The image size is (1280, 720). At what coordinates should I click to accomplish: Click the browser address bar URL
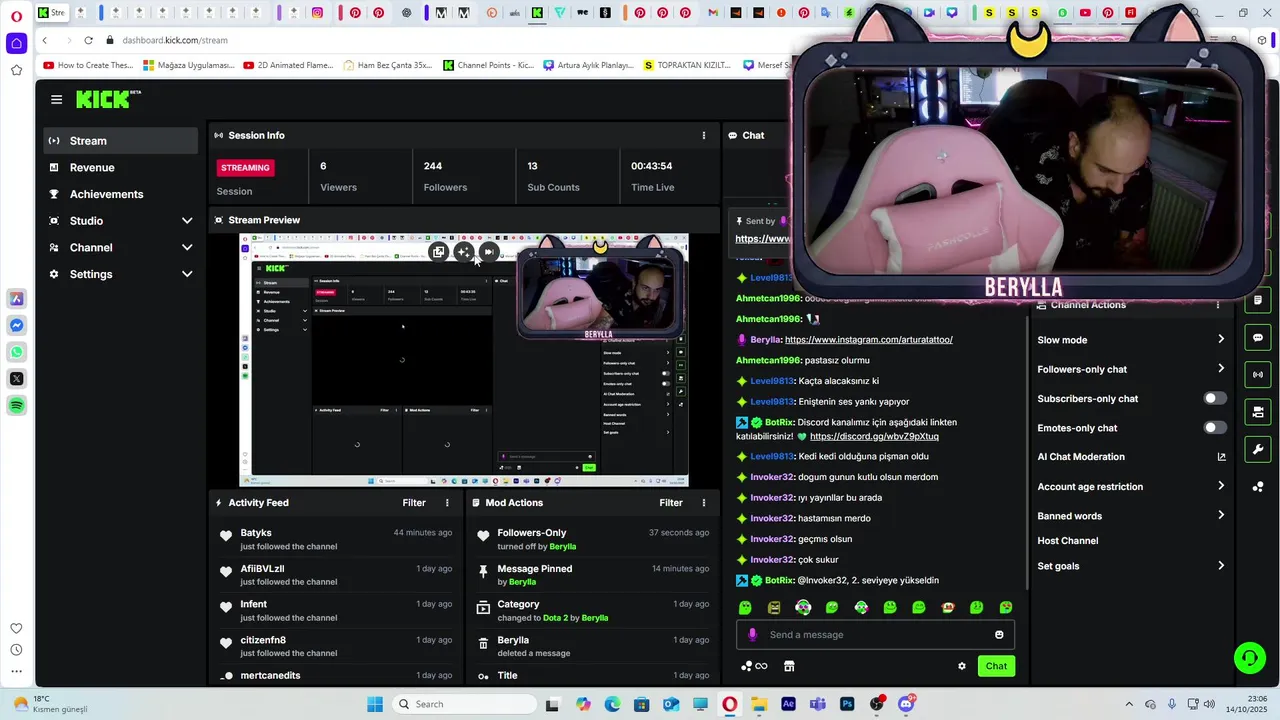[175, 40]
